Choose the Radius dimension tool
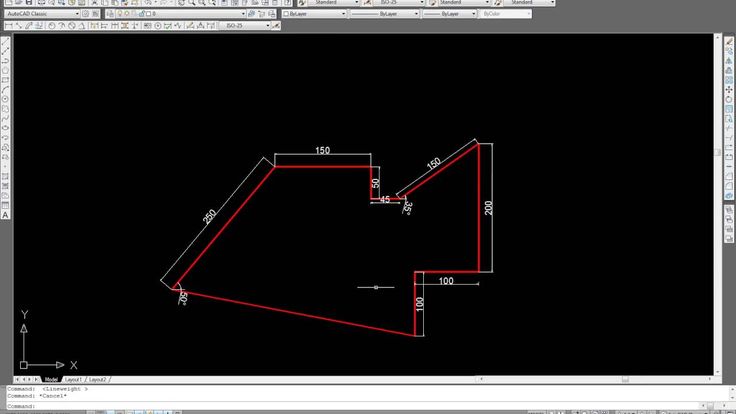Screen dimensions: 736x414 point(52,25)
